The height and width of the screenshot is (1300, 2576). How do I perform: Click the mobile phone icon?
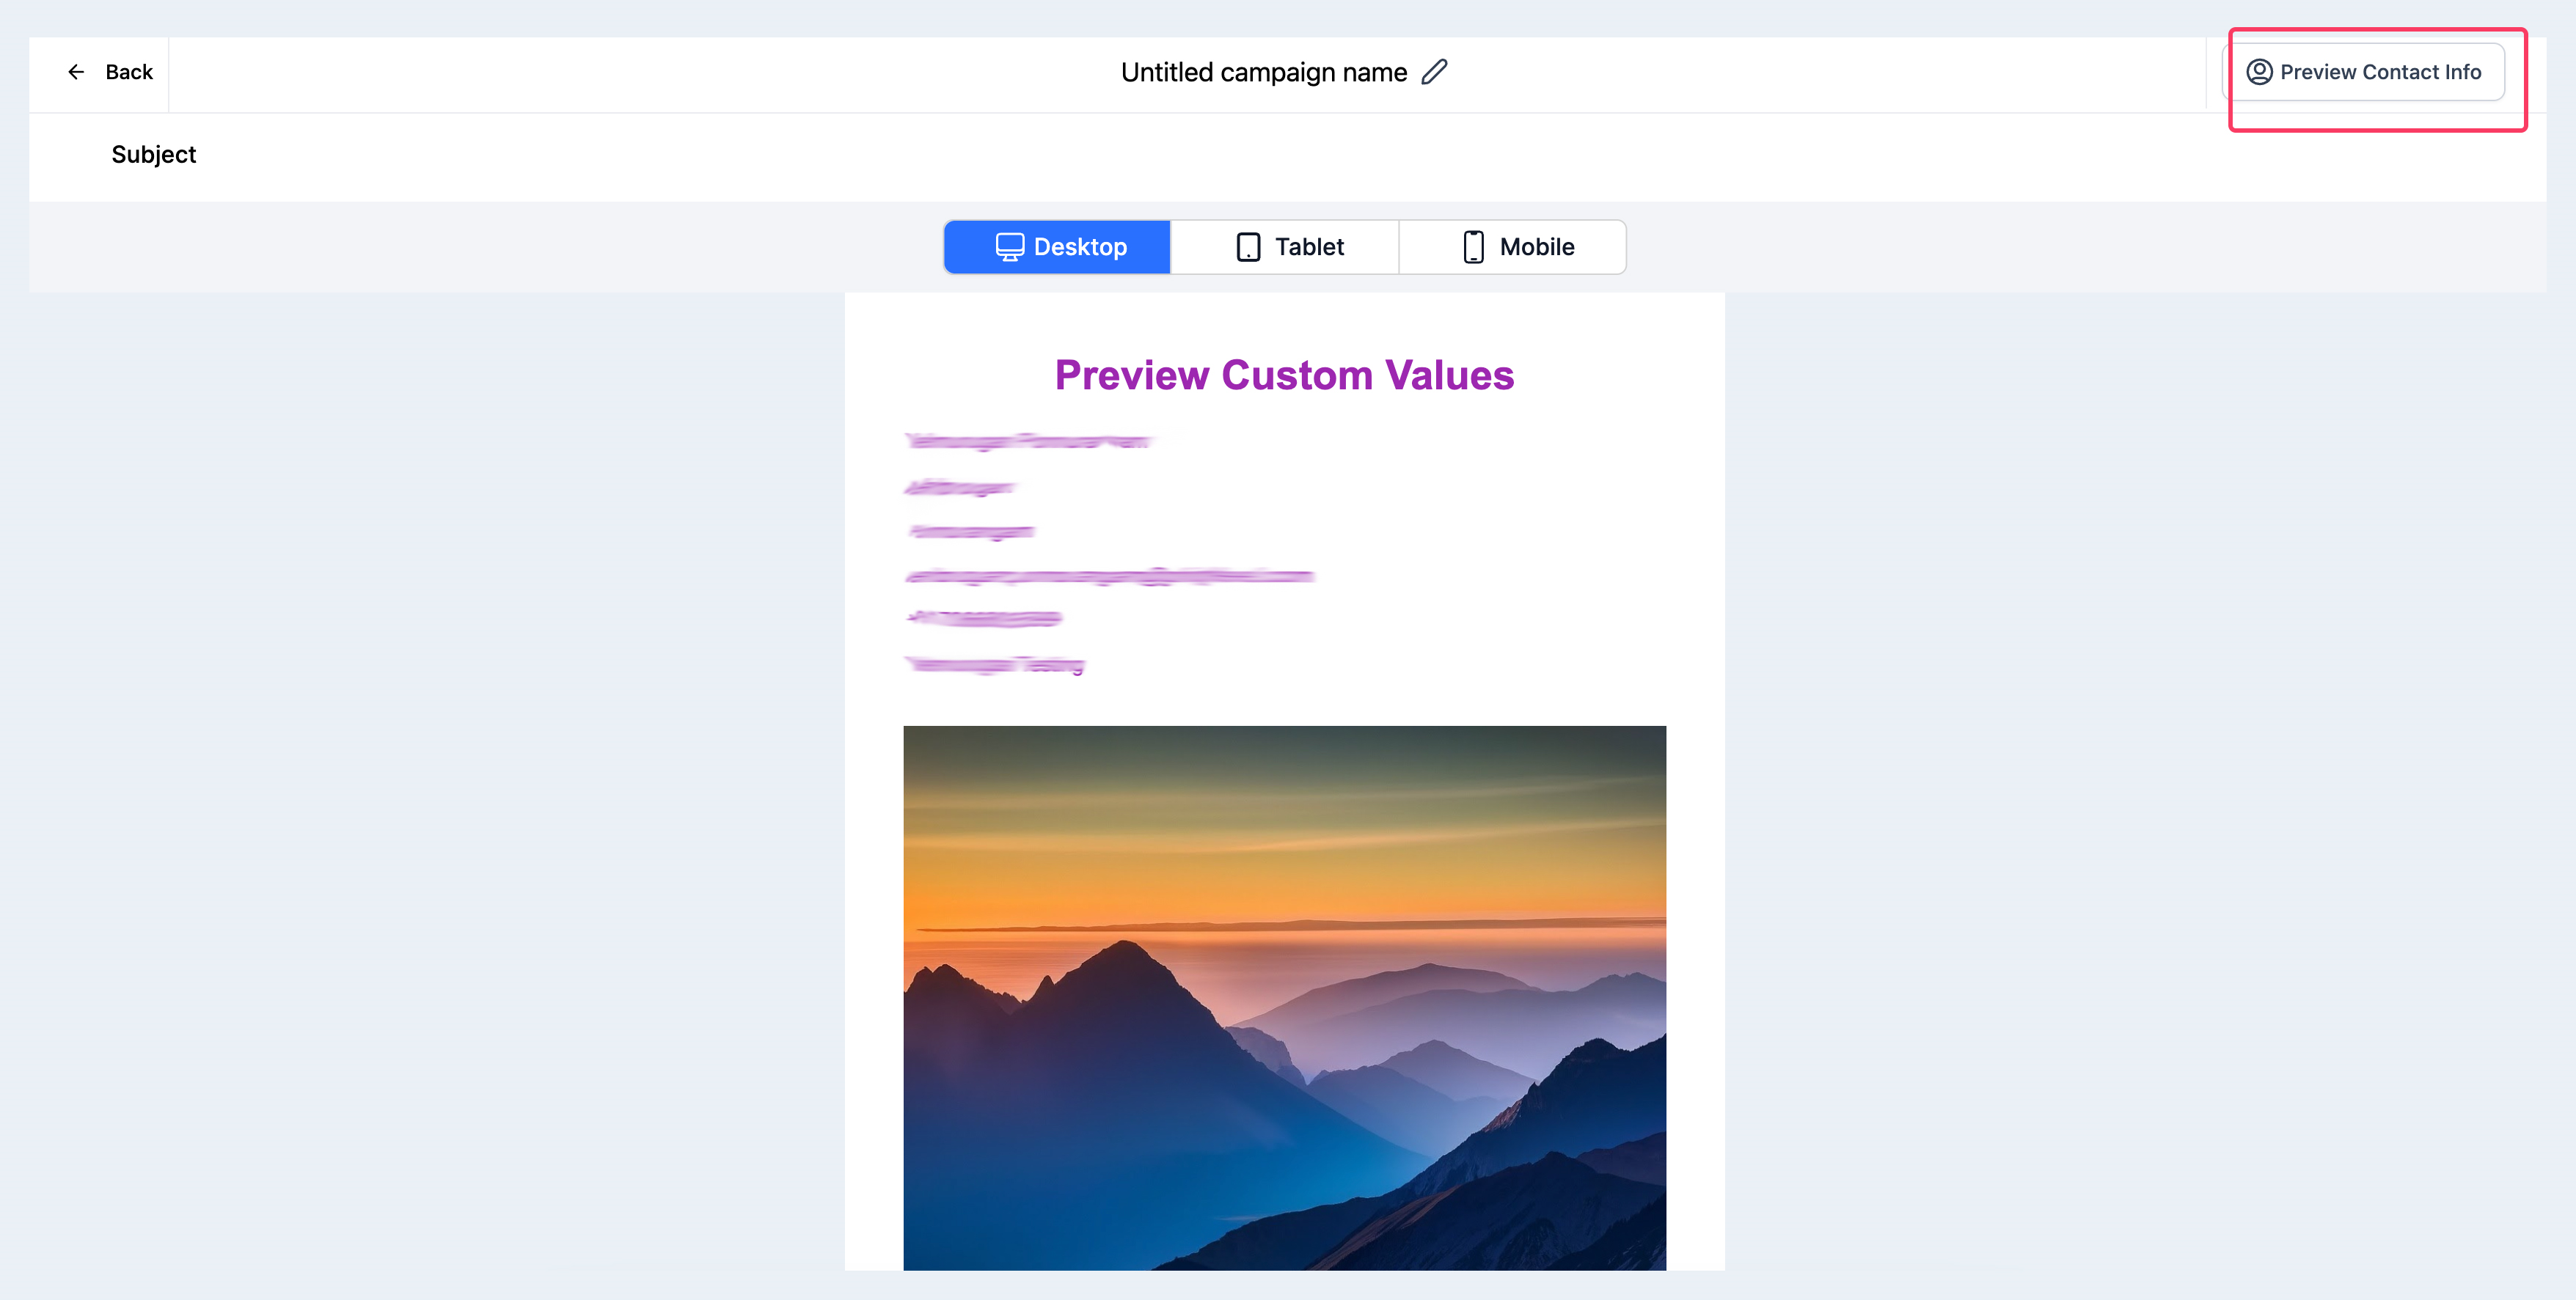pos(1473,247)
